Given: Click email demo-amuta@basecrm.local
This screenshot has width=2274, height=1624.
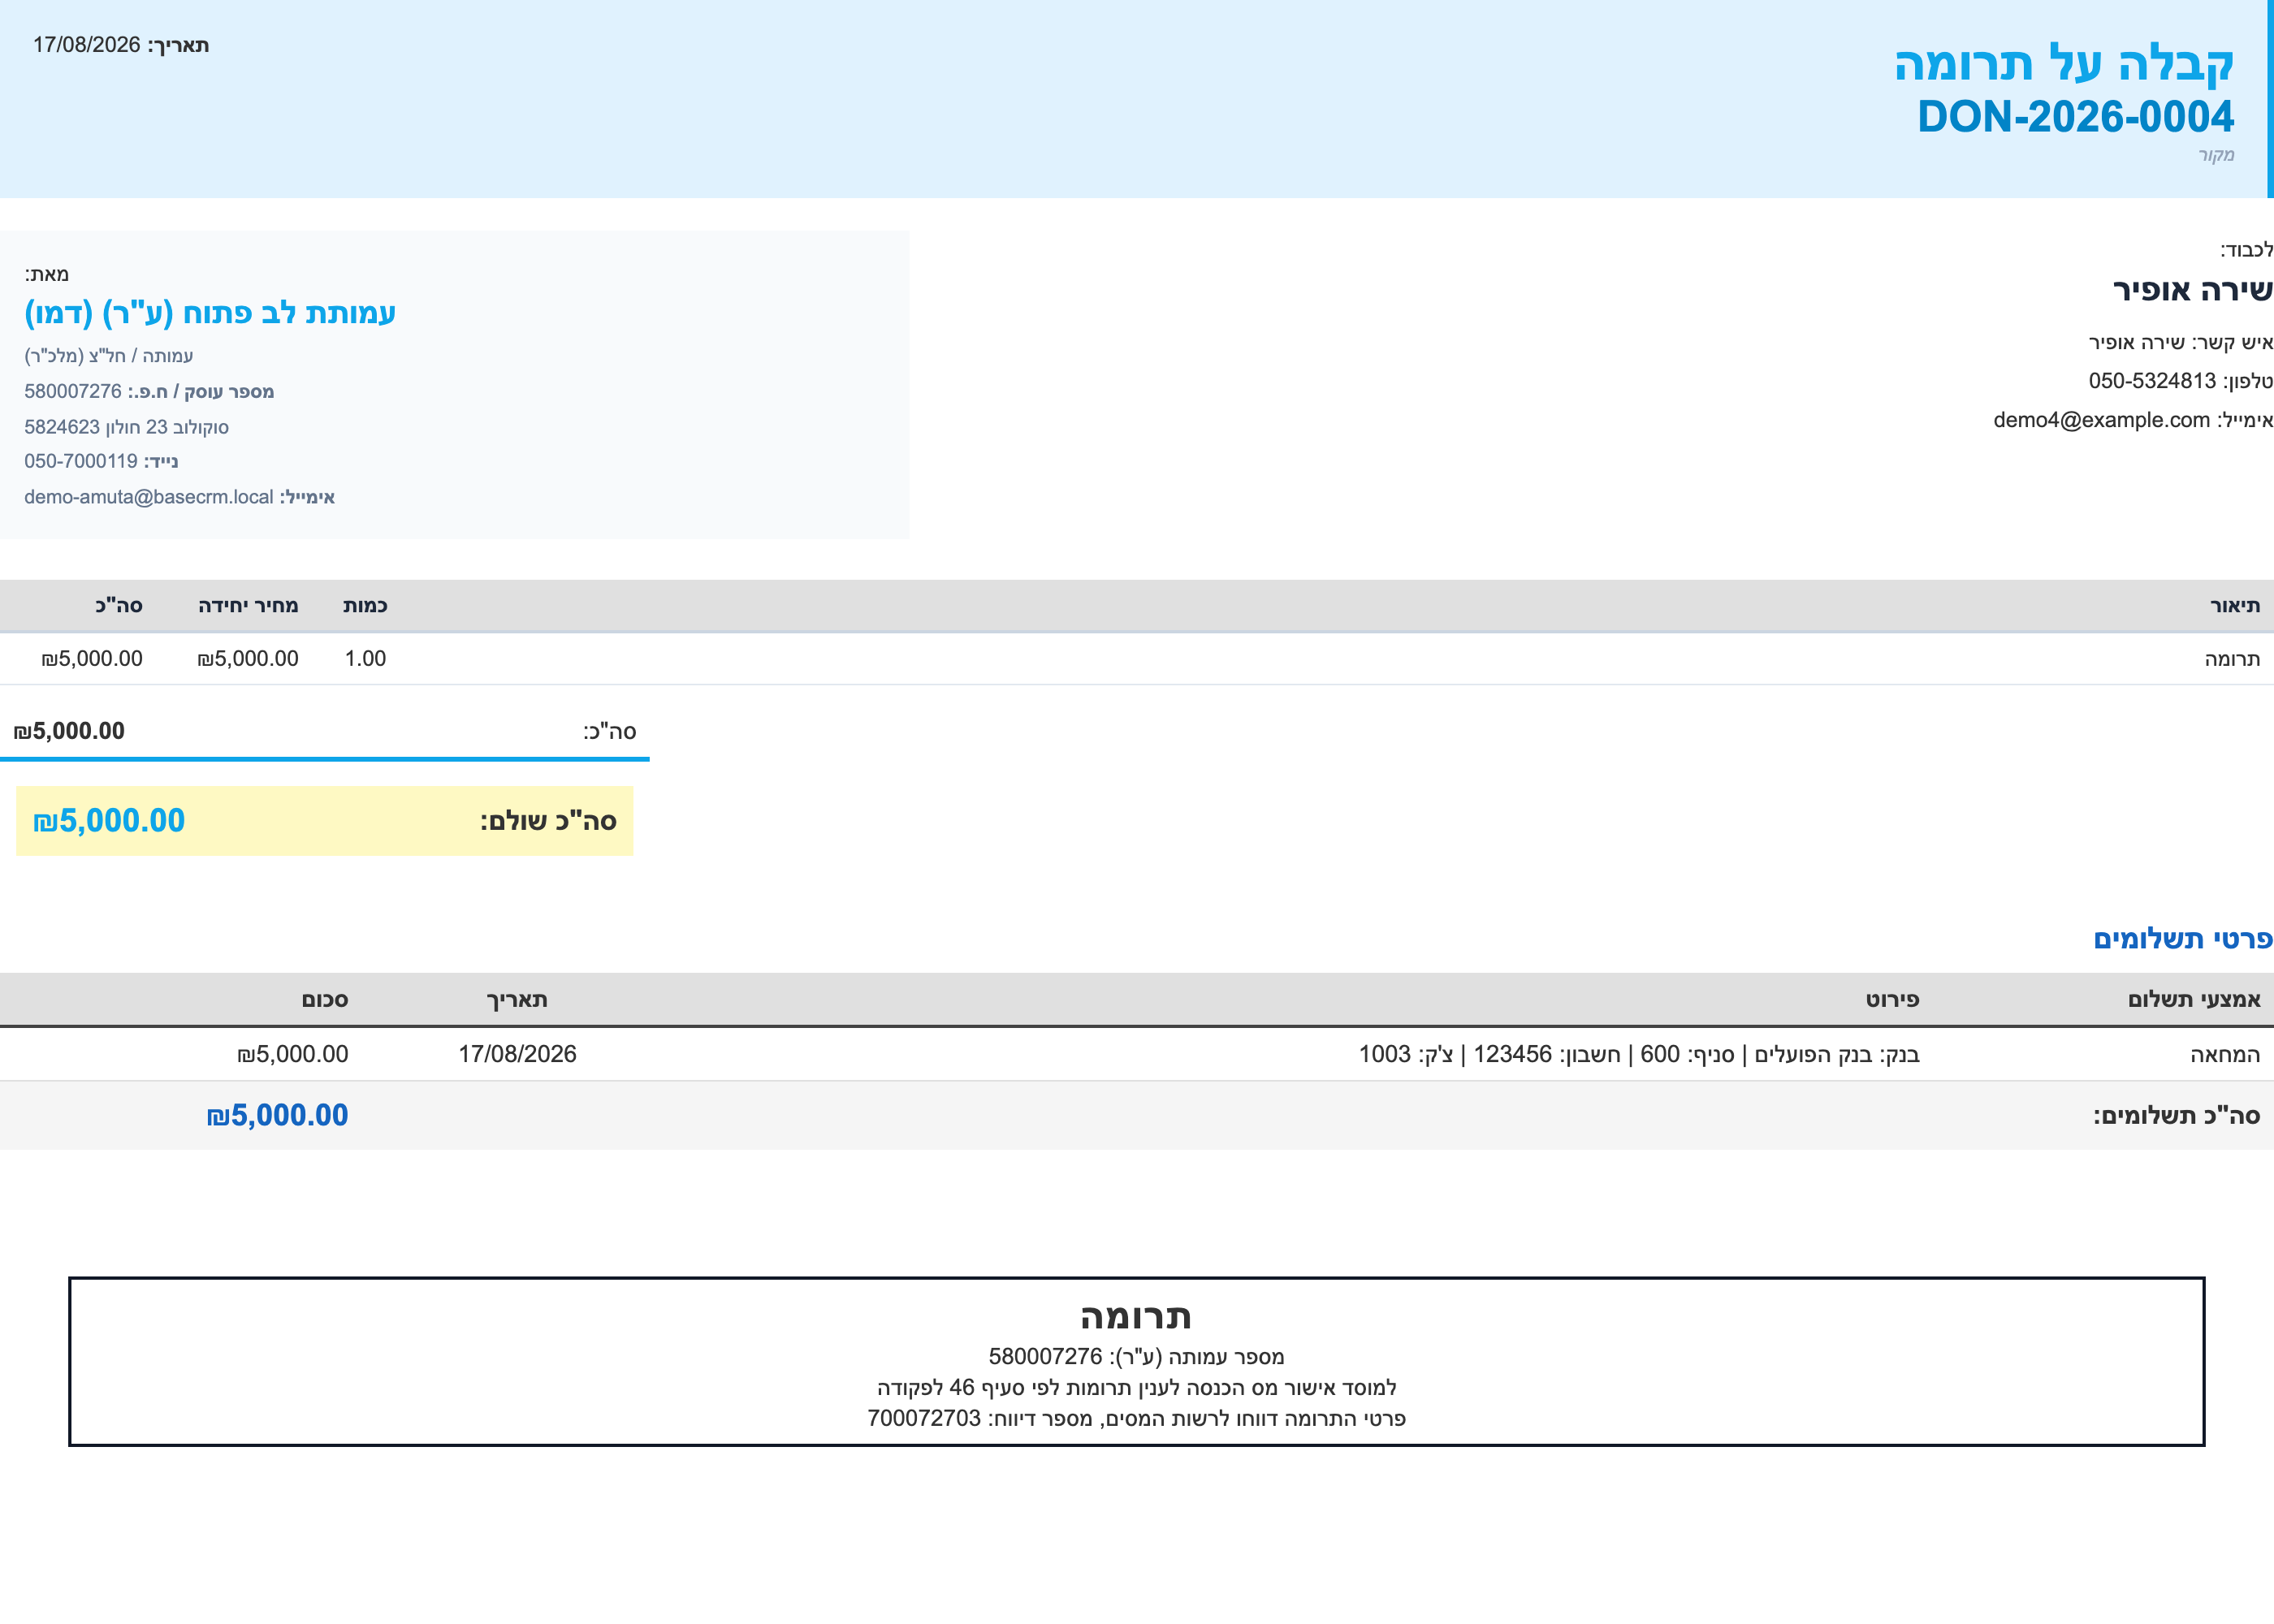Looking at the screenshot, I should tap(149, 497).
